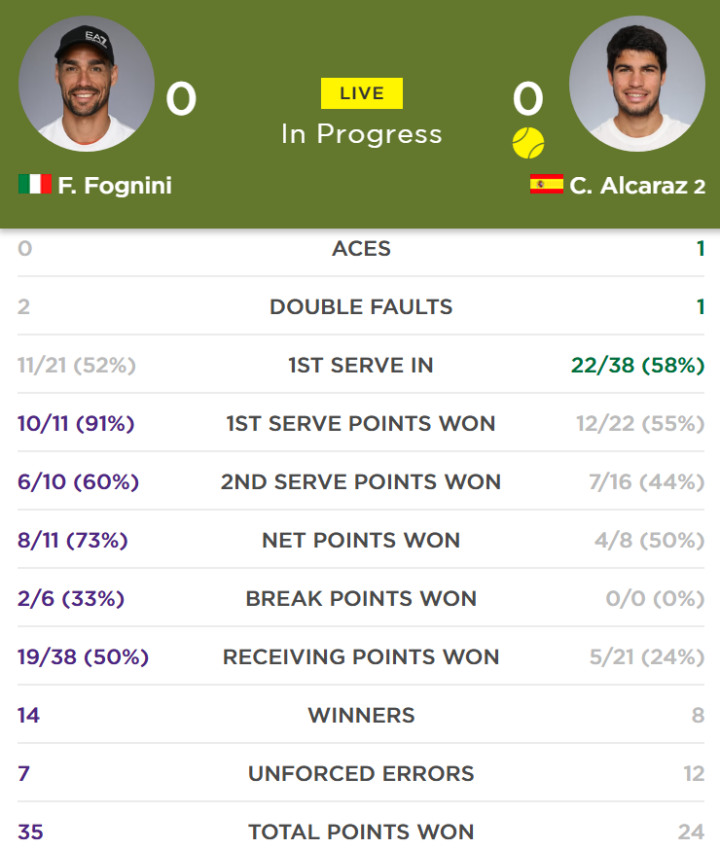Click the NET POINTS WON label
The width and height of the screenshot is (720, 849).
(x=361, y=540)
